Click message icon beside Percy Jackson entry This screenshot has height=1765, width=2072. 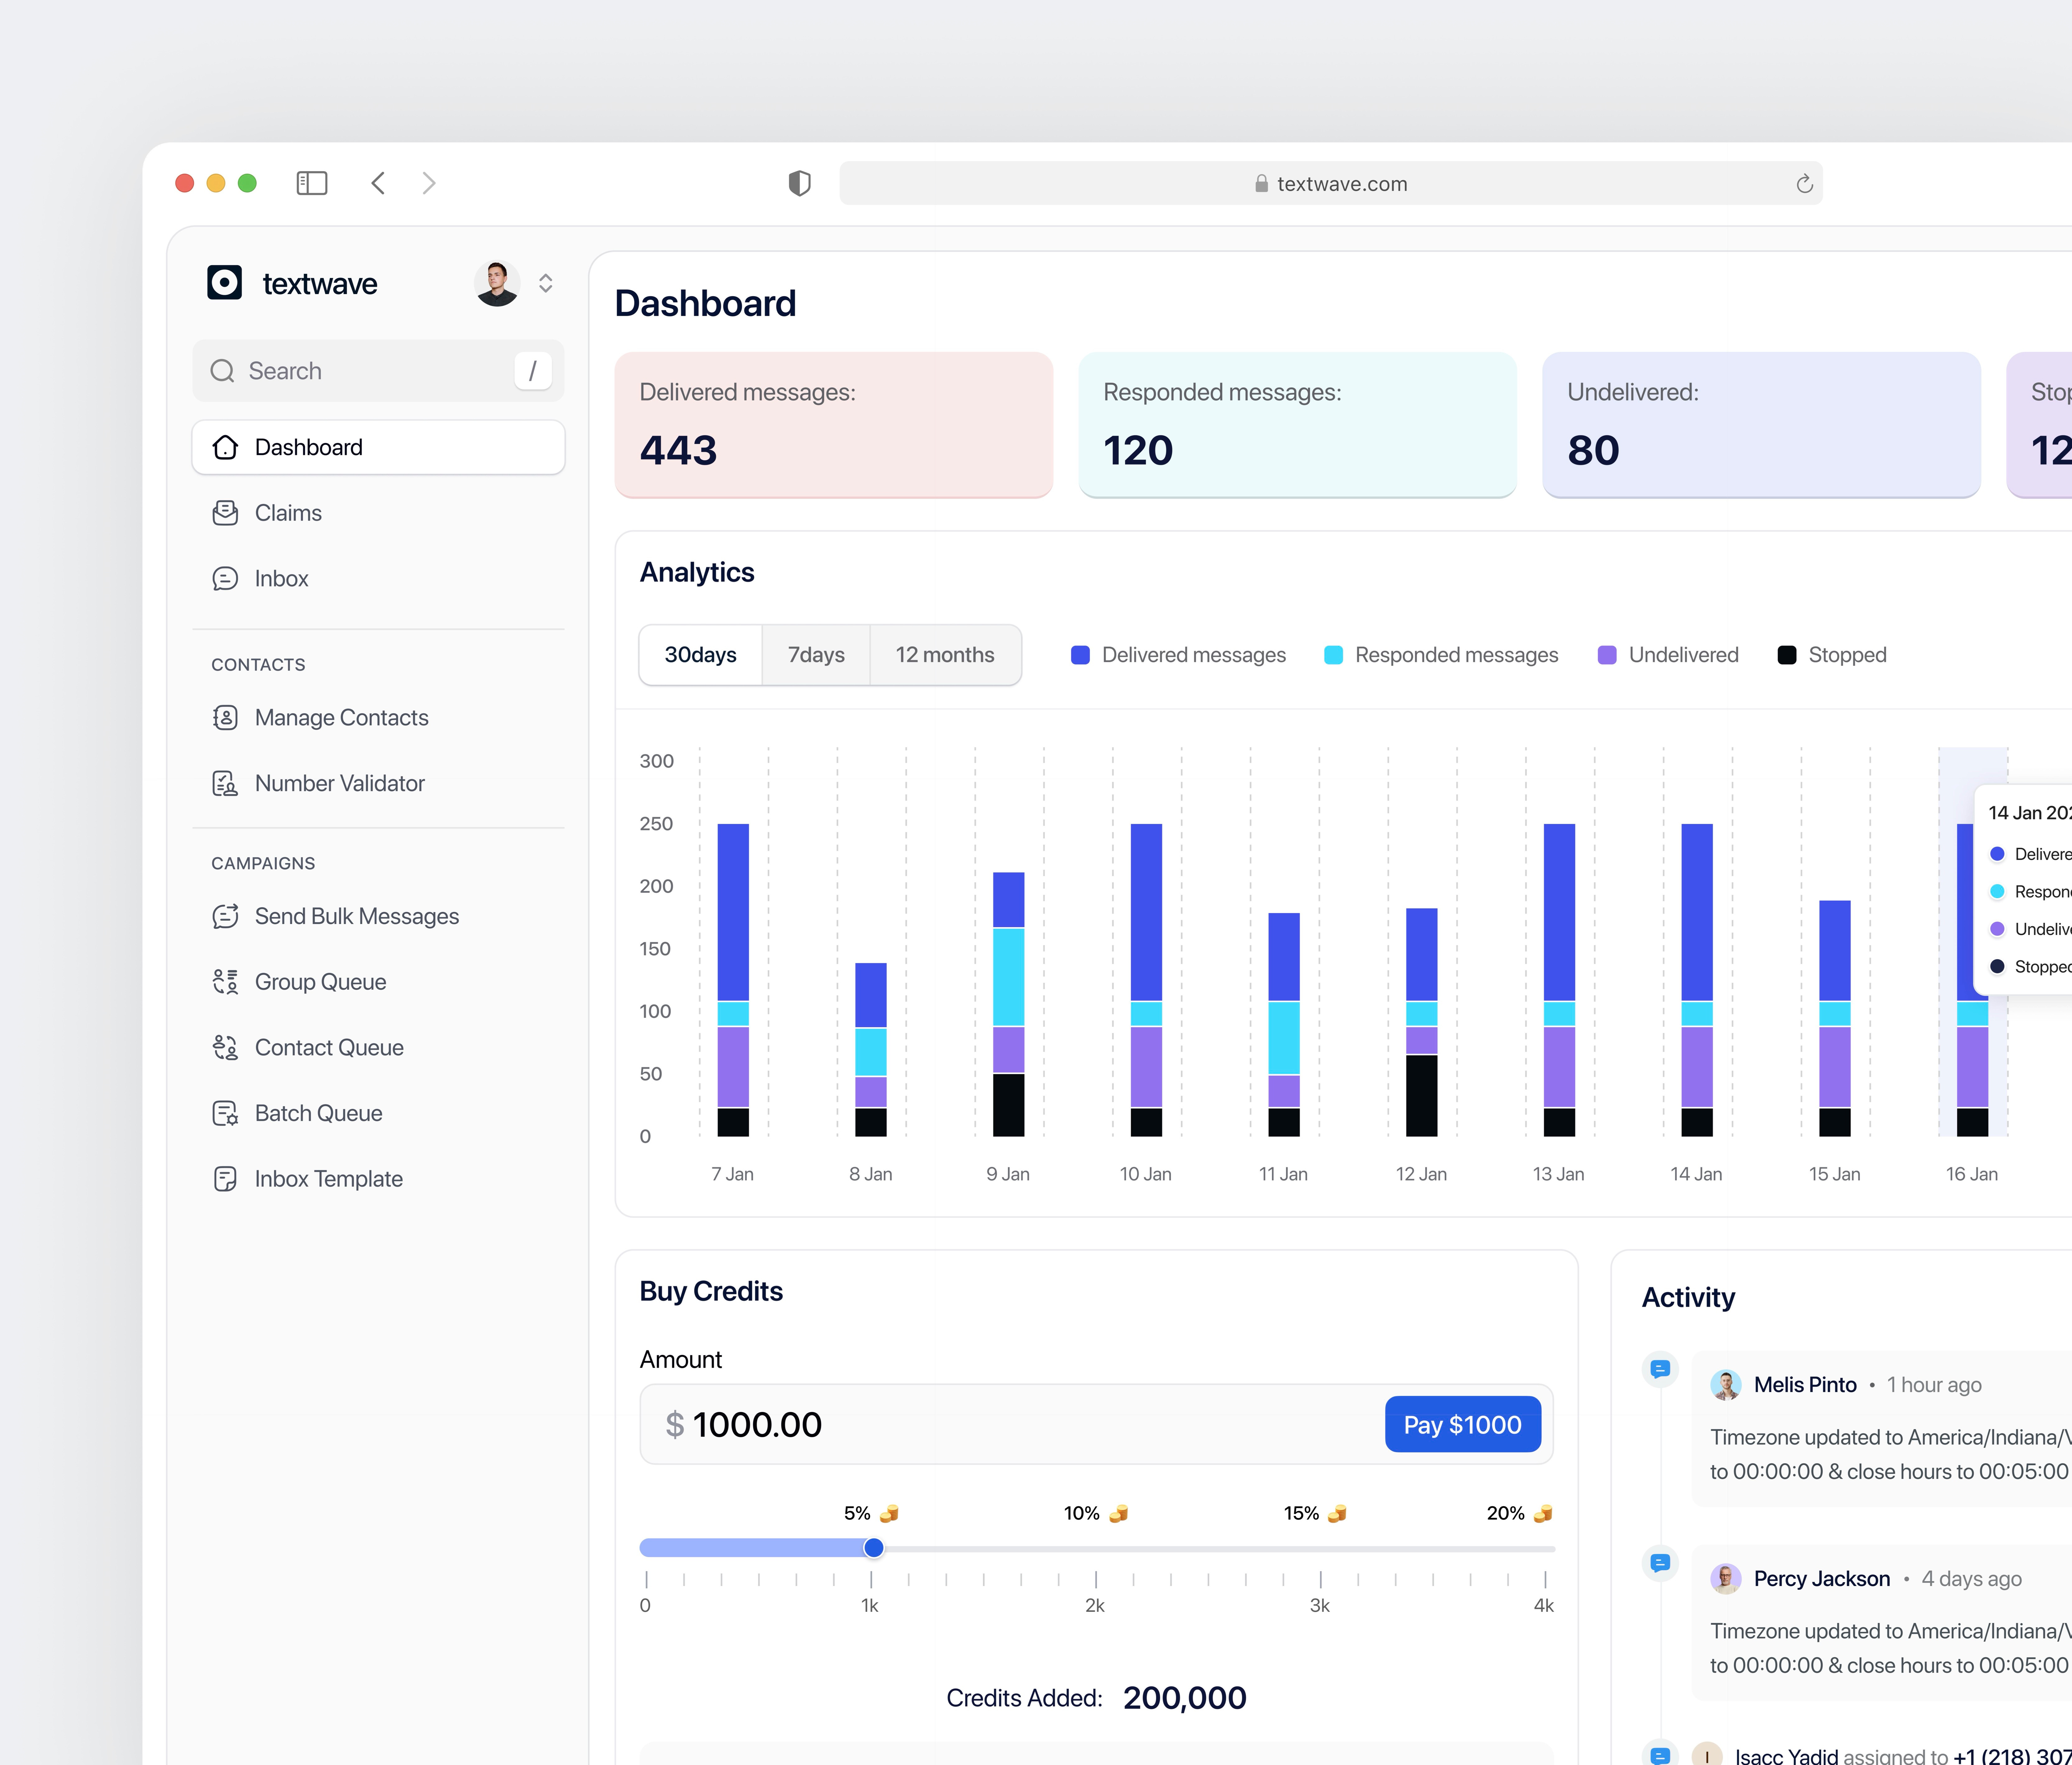pos(1660,1563)
